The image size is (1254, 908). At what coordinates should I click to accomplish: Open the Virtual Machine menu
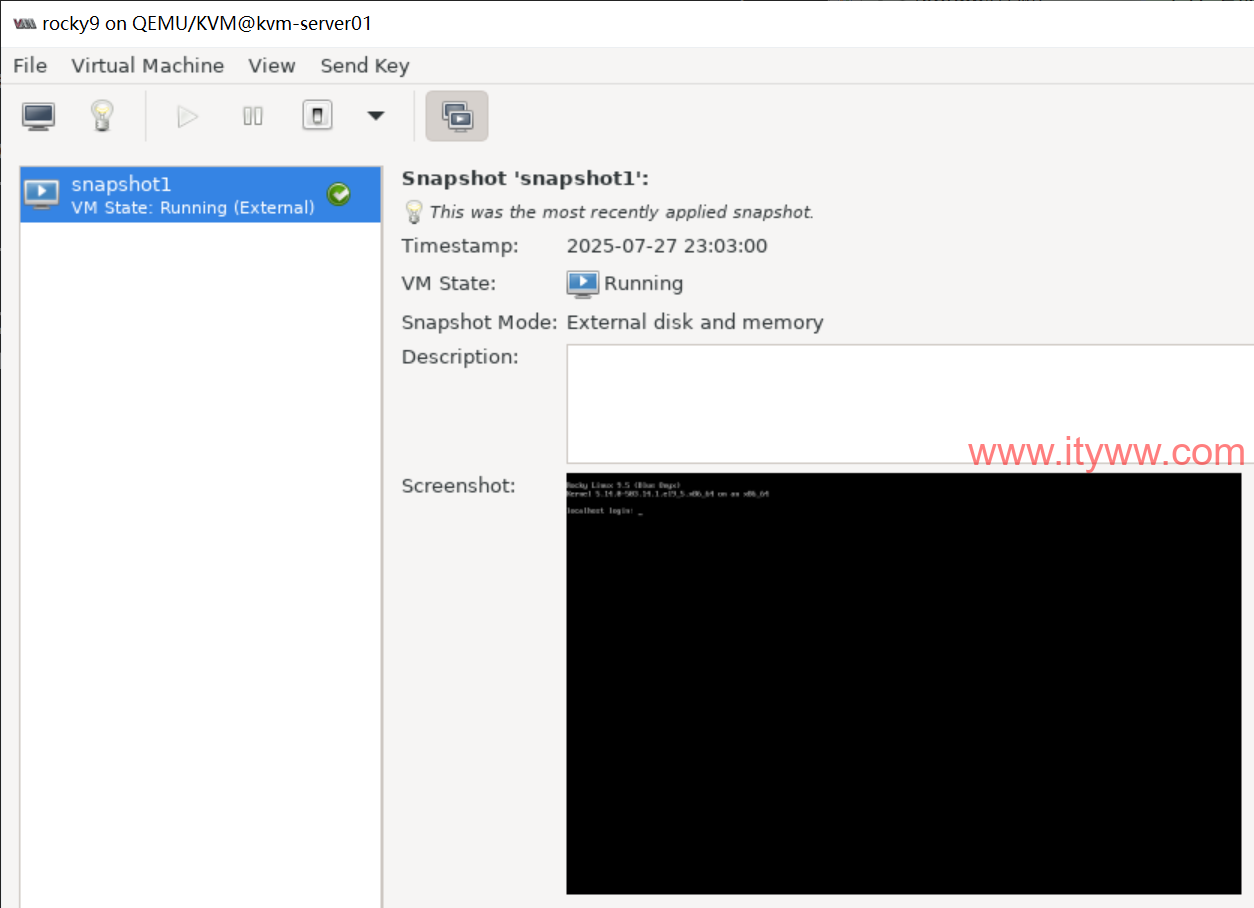pyautogui.click(x=148, y=66)
